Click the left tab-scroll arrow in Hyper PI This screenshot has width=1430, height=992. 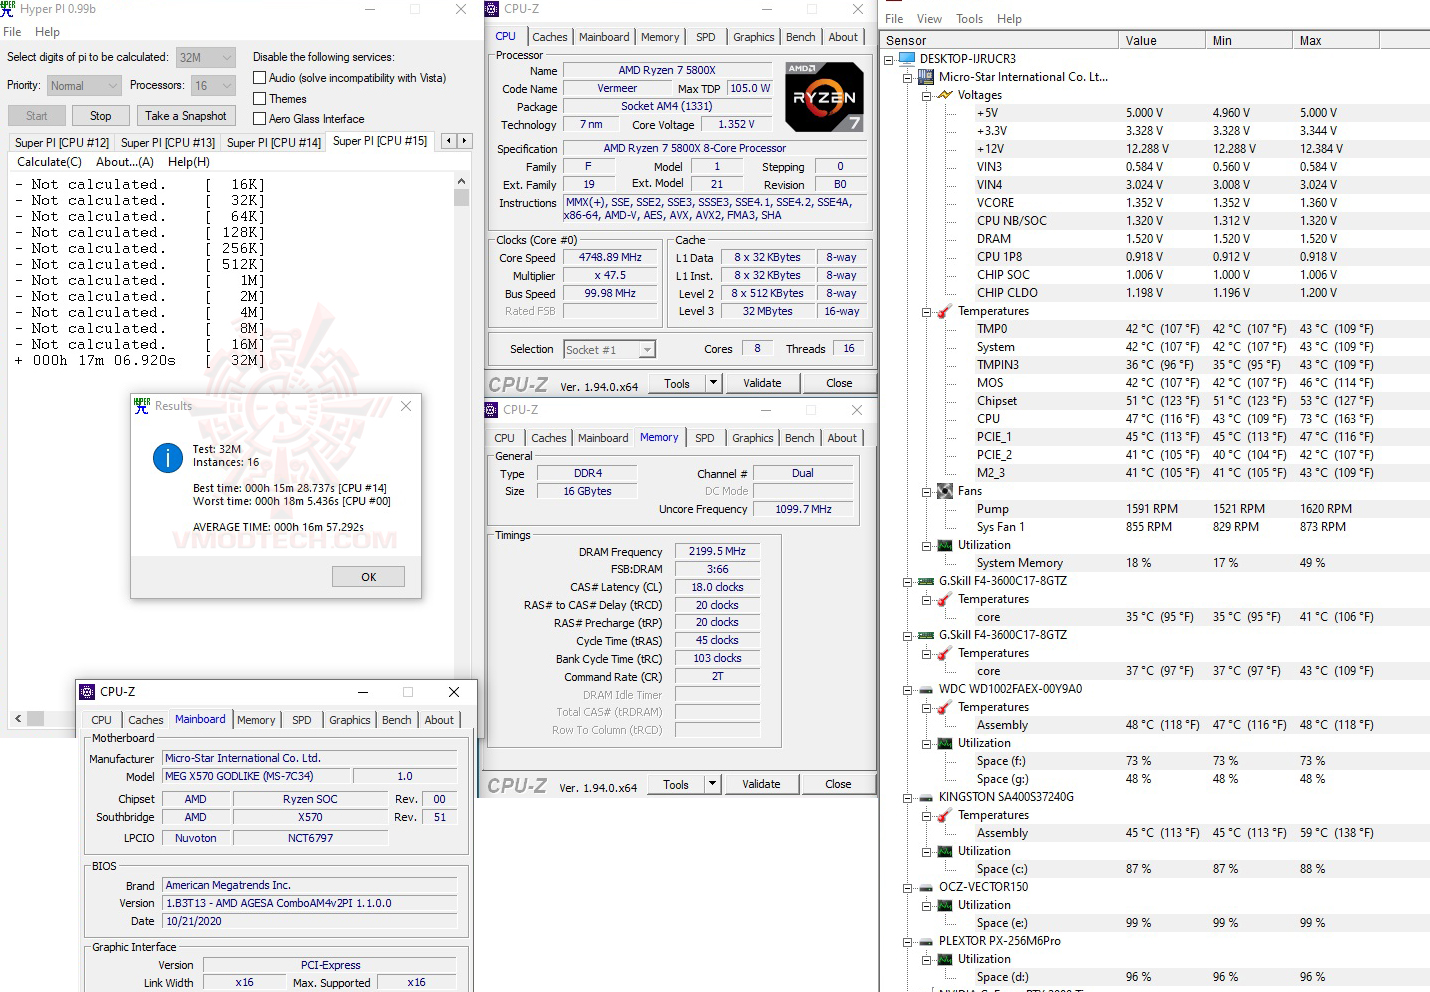tap(449, 141)
